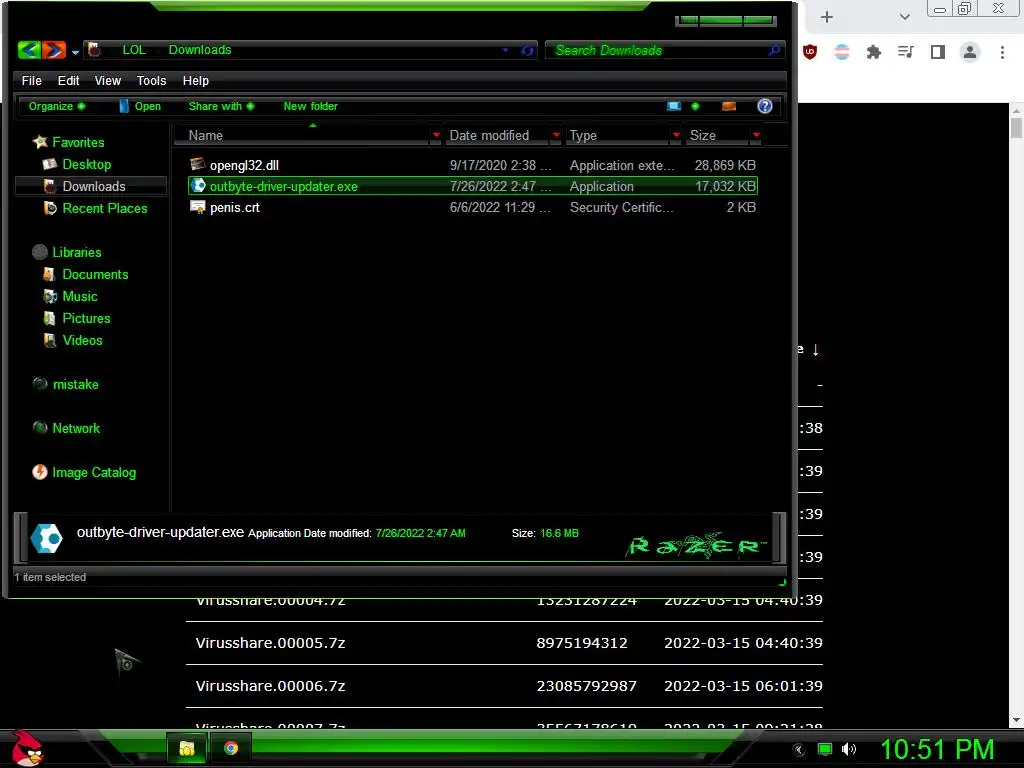The height and width of the screenshot is (768, 1024).
Task: Click the LOL breadcrumb in address bar
Action: click(134, 50)
